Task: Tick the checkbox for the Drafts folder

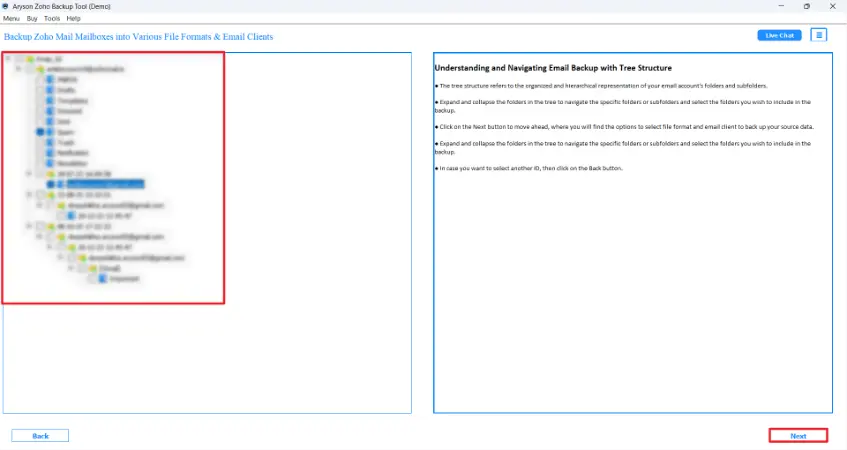Action: click(x=41, y=90)
